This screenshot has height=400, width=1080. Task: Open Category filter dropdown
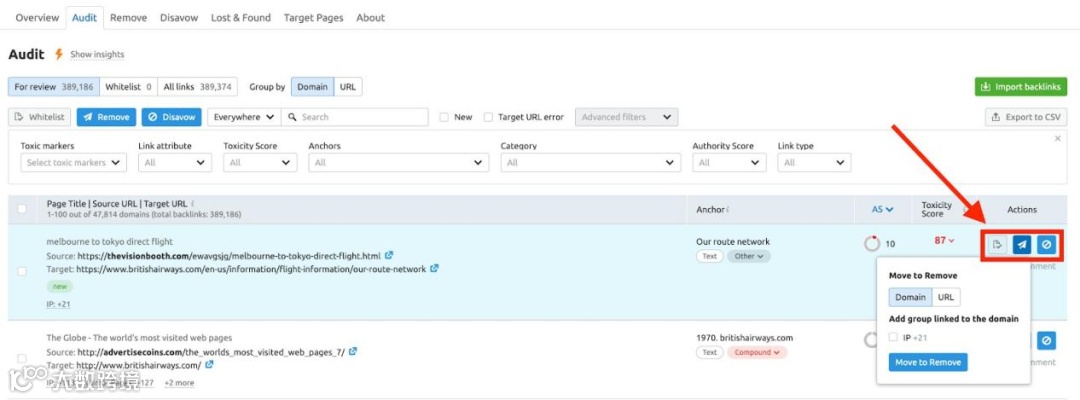click(591, 162)
